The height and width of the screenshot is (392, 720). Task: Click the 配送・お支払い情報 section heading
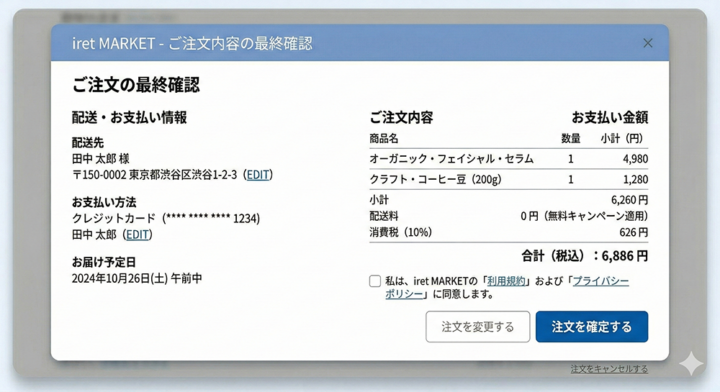point(129,118)
